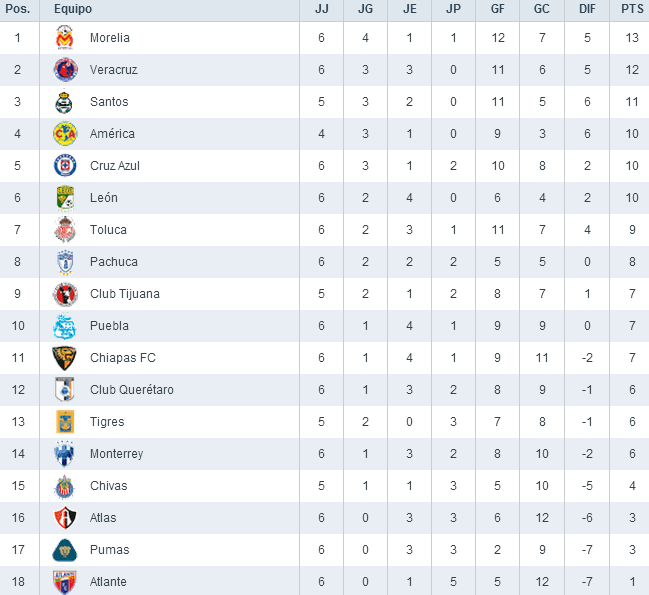The image size is (649, 595).
Task: Select the Monterrey club badge
Action: (x=65, y=454)
